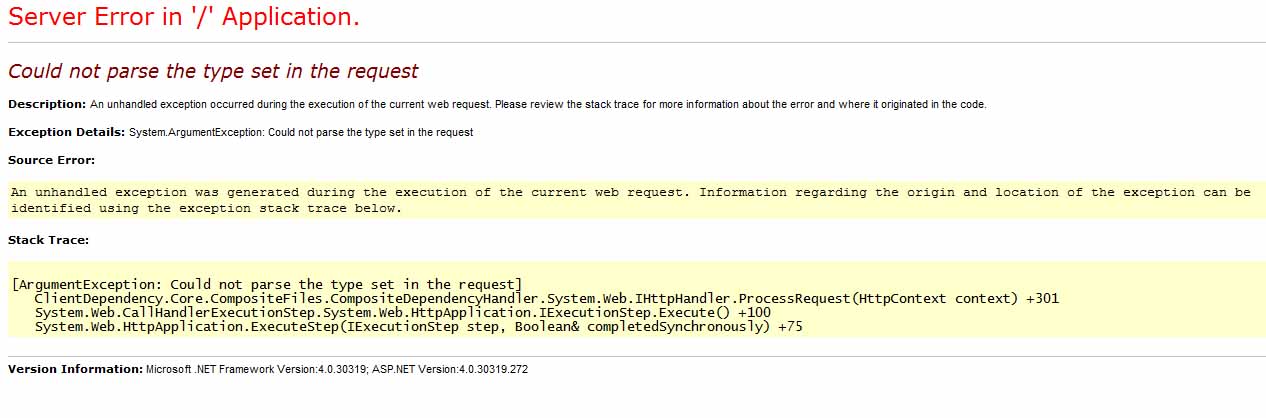This screenshot has width=1266, height=418.
Task: Click the ASP.NET Version:4.0.30319.272 text
Action: 450,369
